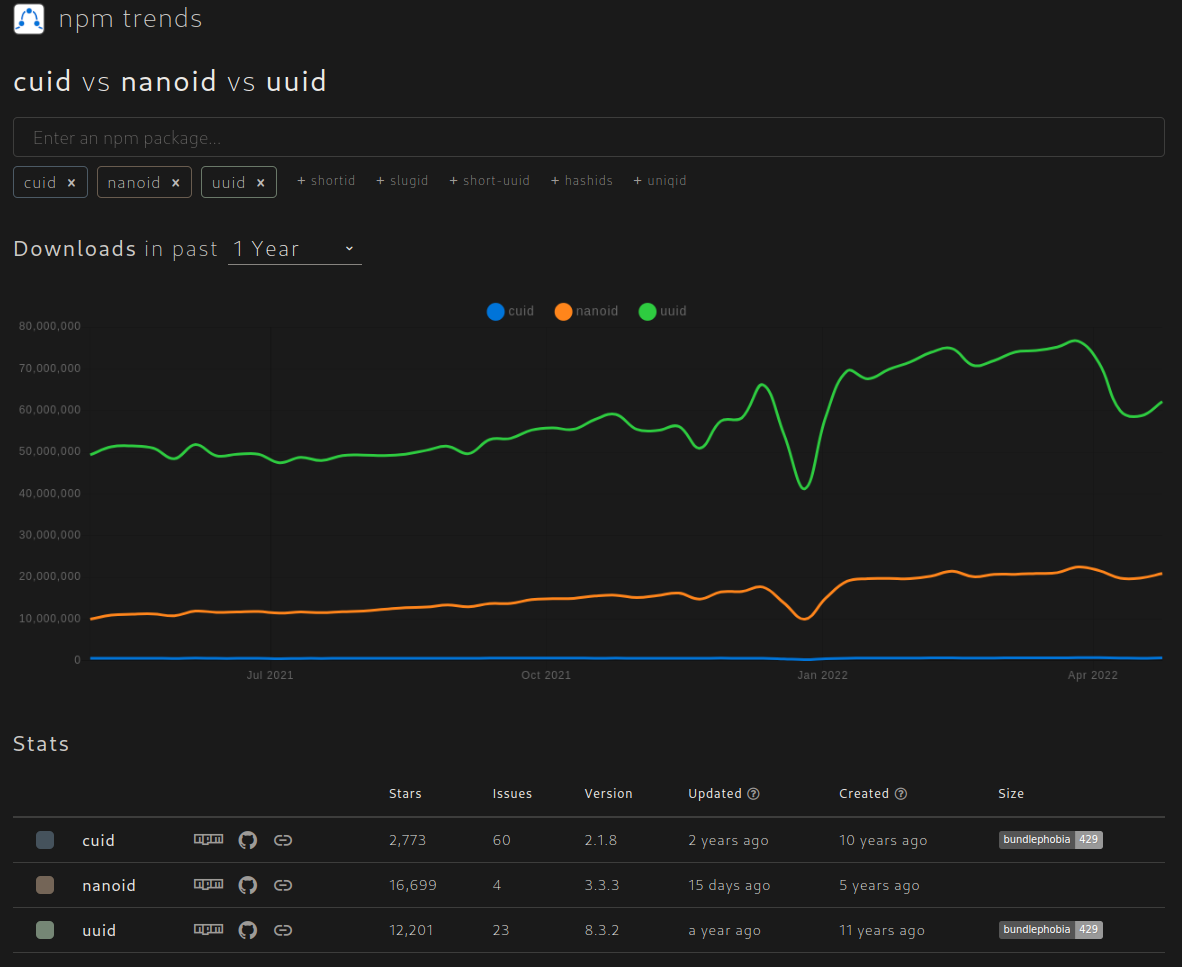Viewport: 1182px width, 967px height.
Task: Click uuid stars value 12,201
Action: (x=411, y=930)
